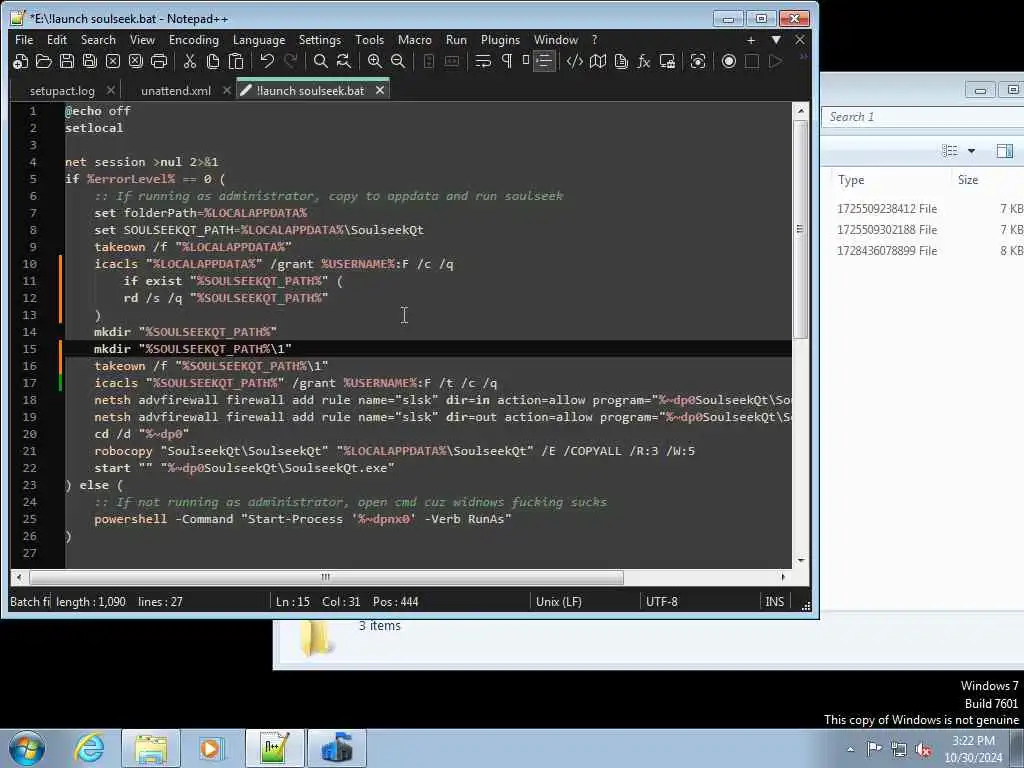Start macro recording with record icon

point(729,61)
